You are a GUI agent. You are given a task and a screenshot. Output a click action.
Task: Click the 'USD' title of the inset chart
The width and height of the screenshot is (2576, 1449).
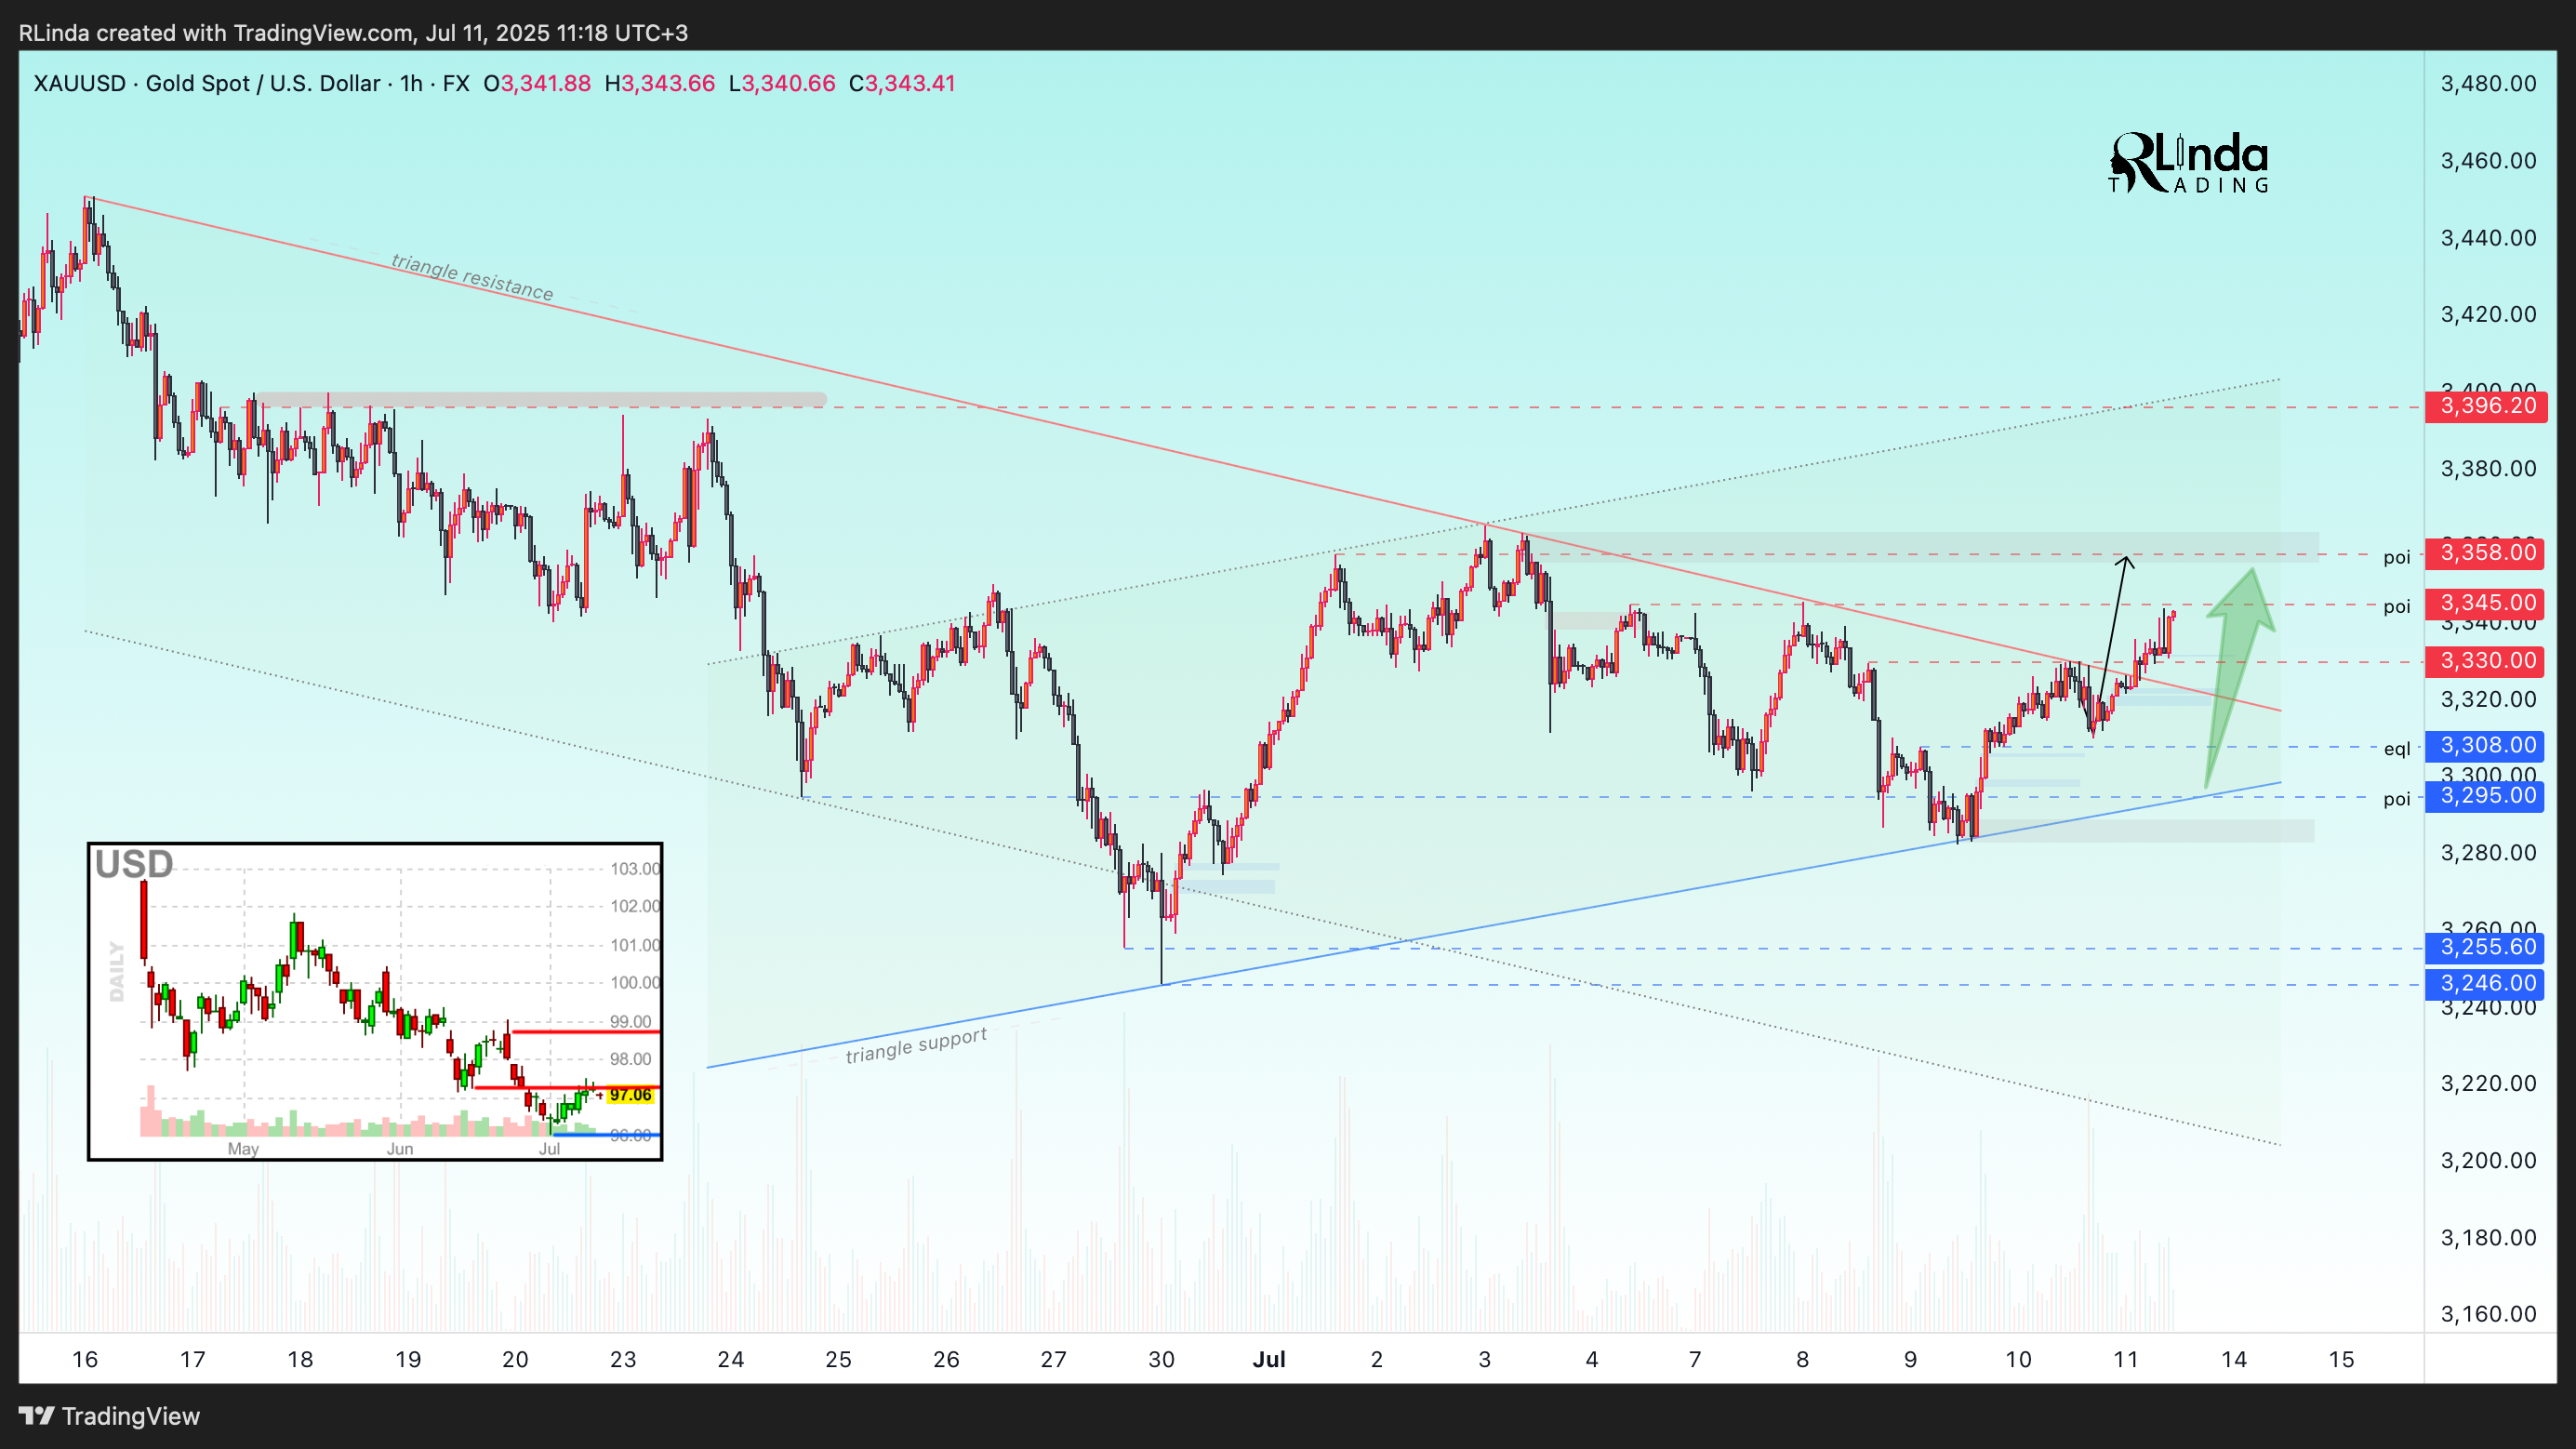[134, 865]
